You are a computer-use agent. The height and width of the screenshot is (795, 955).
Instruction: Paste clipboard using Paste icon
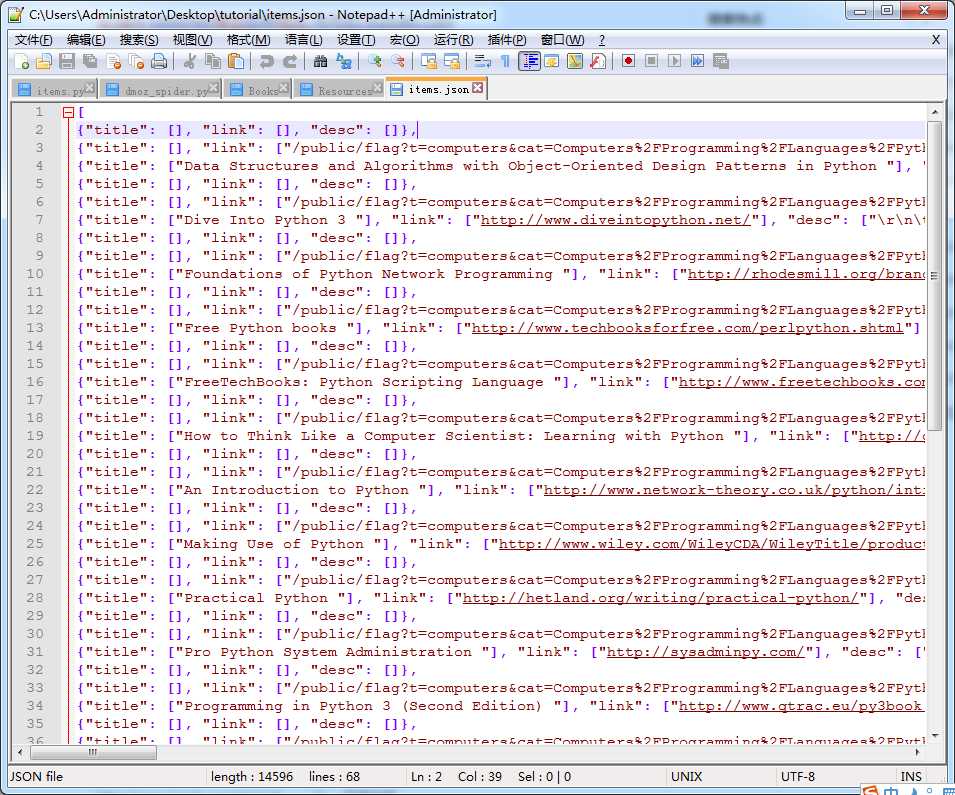[x=236, y=61]
